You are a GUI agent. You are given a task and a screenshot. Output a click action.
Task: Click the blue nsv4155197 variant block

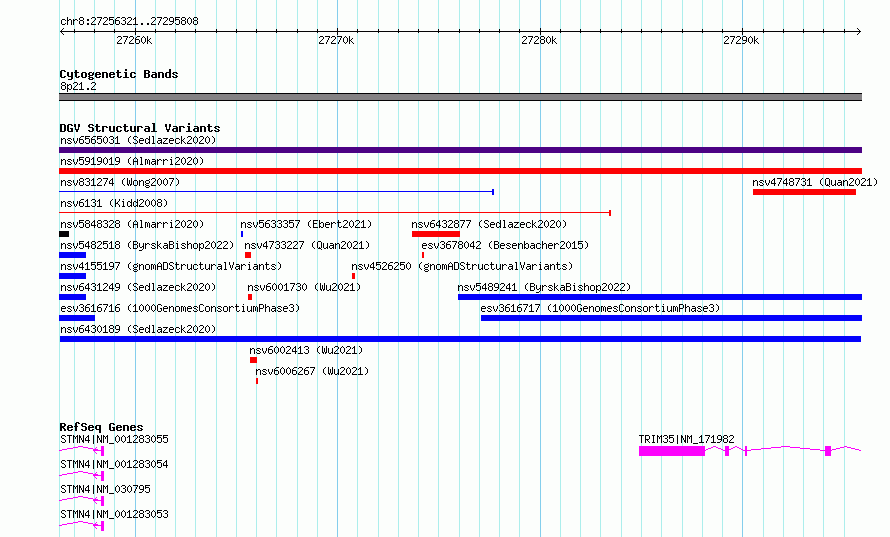click(73, 276)
